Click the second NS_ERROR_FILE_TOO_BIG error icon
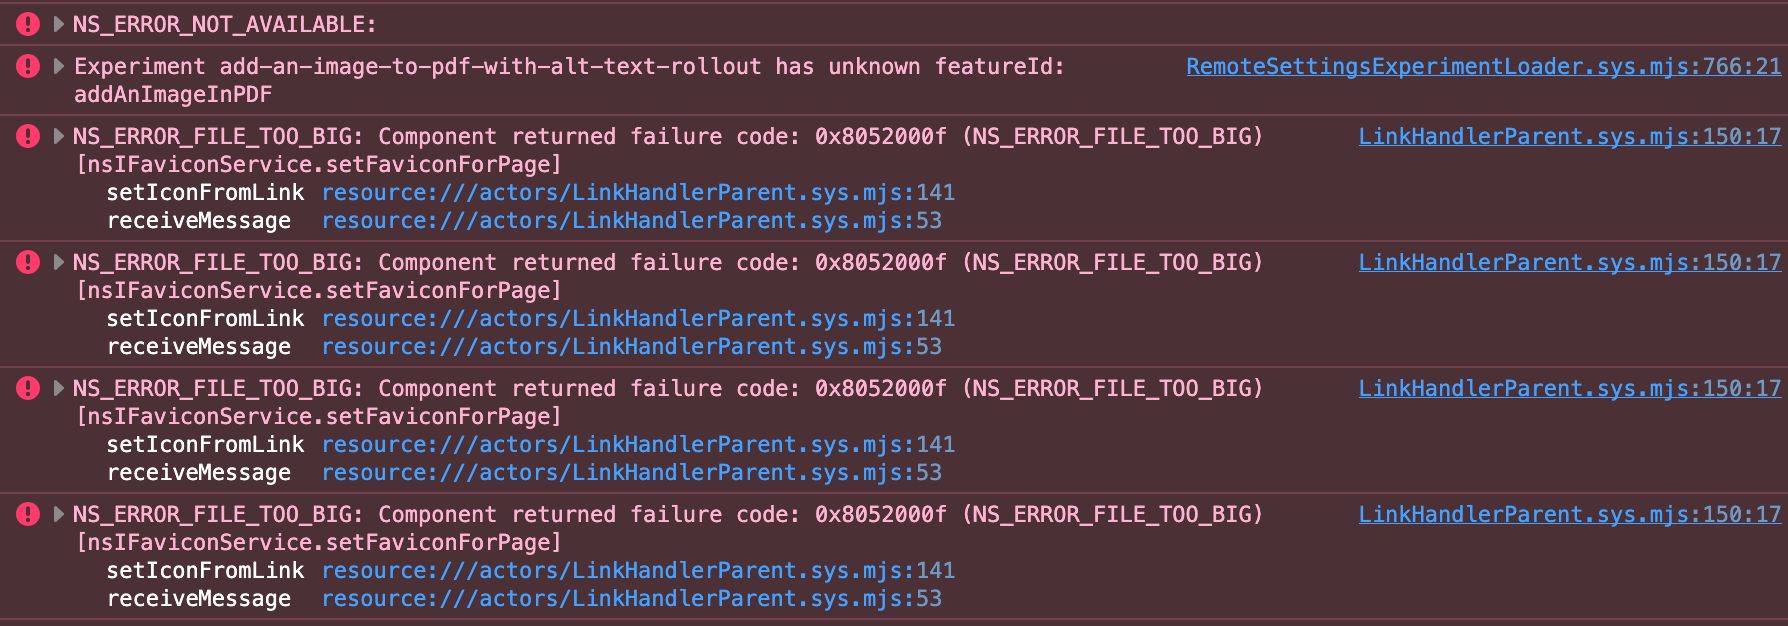The image size is (1788, 626). pos(28,263)
